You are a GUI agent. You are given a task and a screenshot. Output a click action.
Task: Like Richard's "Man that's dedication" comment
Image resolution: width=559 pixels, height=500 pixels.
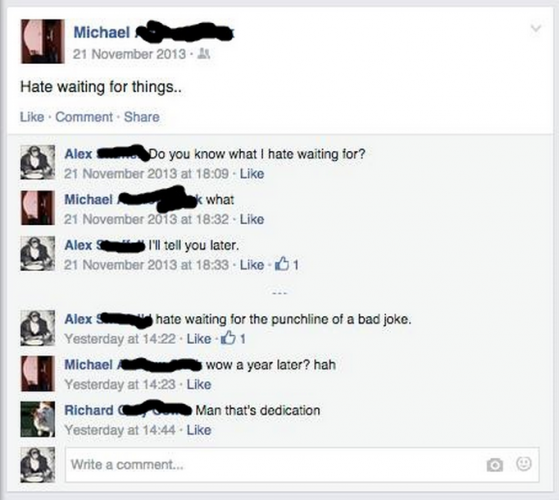pyautogui.click(x=199, y=430)
